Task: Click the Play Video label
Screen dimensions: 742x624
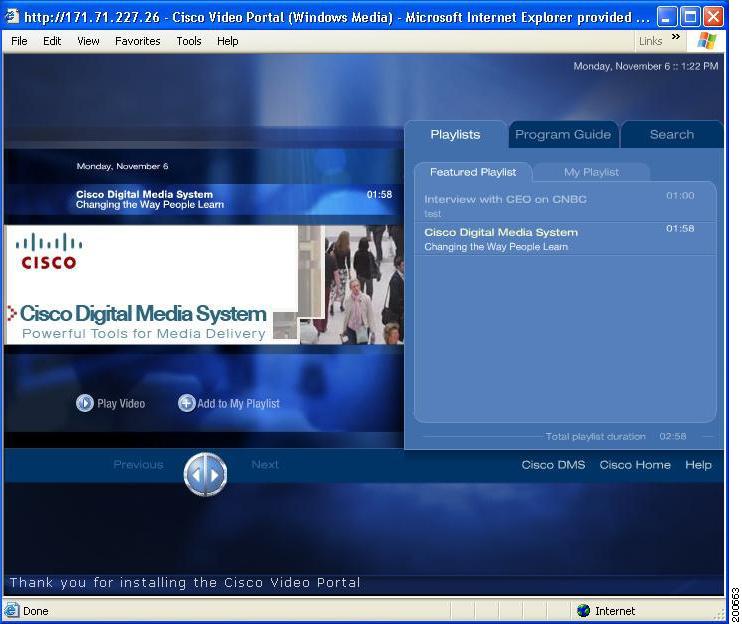Action: [x=121, y=404]
